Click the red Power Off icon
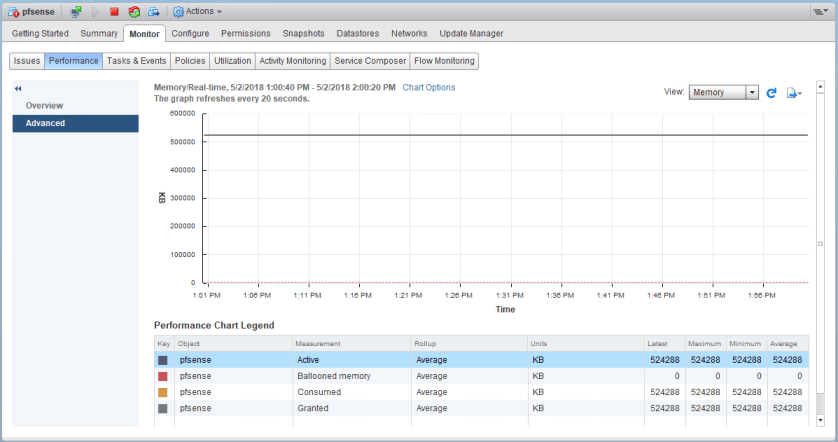 [114, 12]
